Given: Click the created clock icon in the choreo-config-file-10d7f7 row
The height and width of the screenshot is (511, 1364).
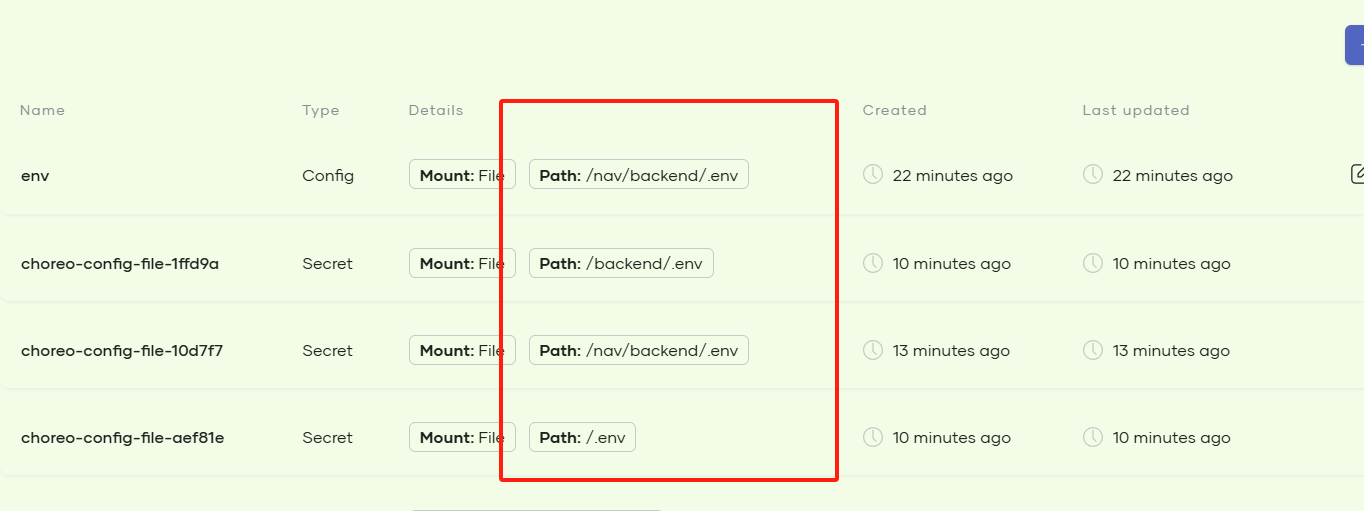Looking at the screenshot, I should (873, 350).
